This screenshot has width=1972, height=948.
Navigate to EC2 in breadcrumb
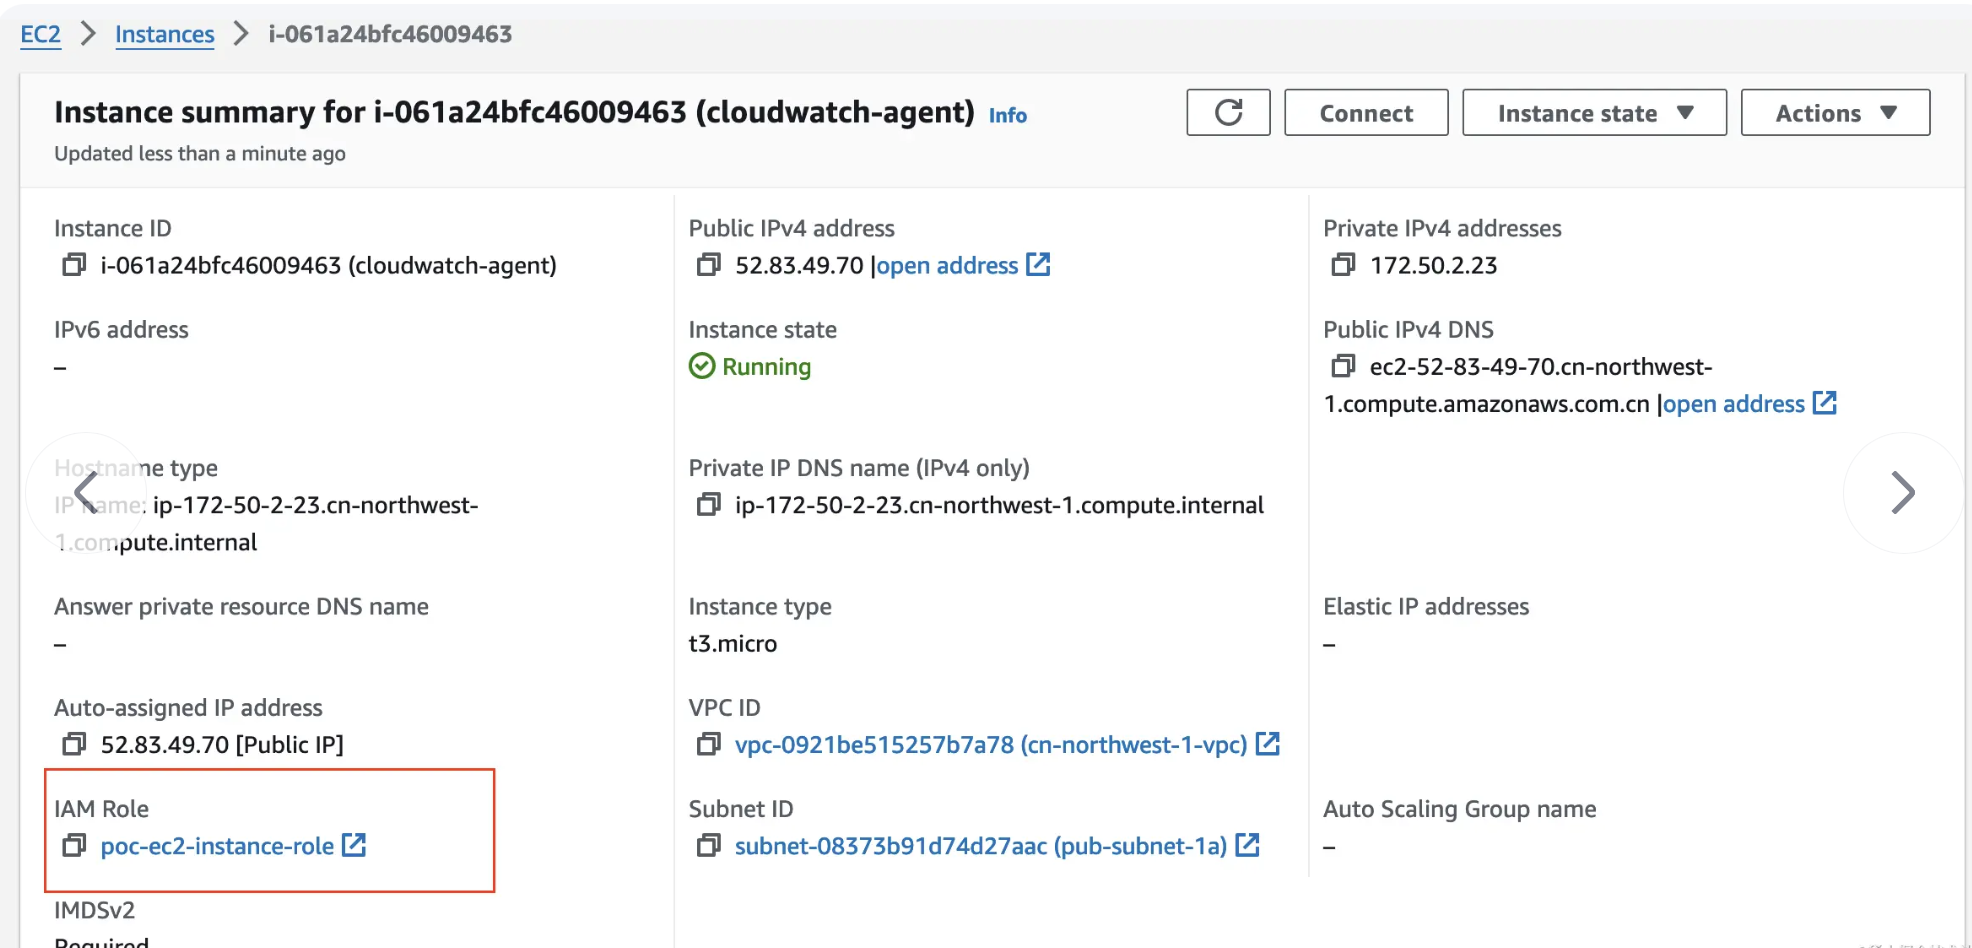pyautogui.click(x=40, y=34)
